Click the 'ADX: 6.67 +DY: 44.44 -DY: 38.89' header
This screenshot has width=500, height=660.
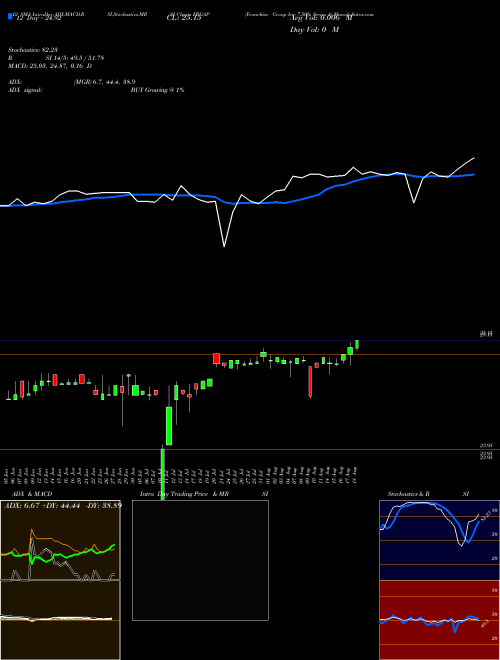(x=63, y=506)
